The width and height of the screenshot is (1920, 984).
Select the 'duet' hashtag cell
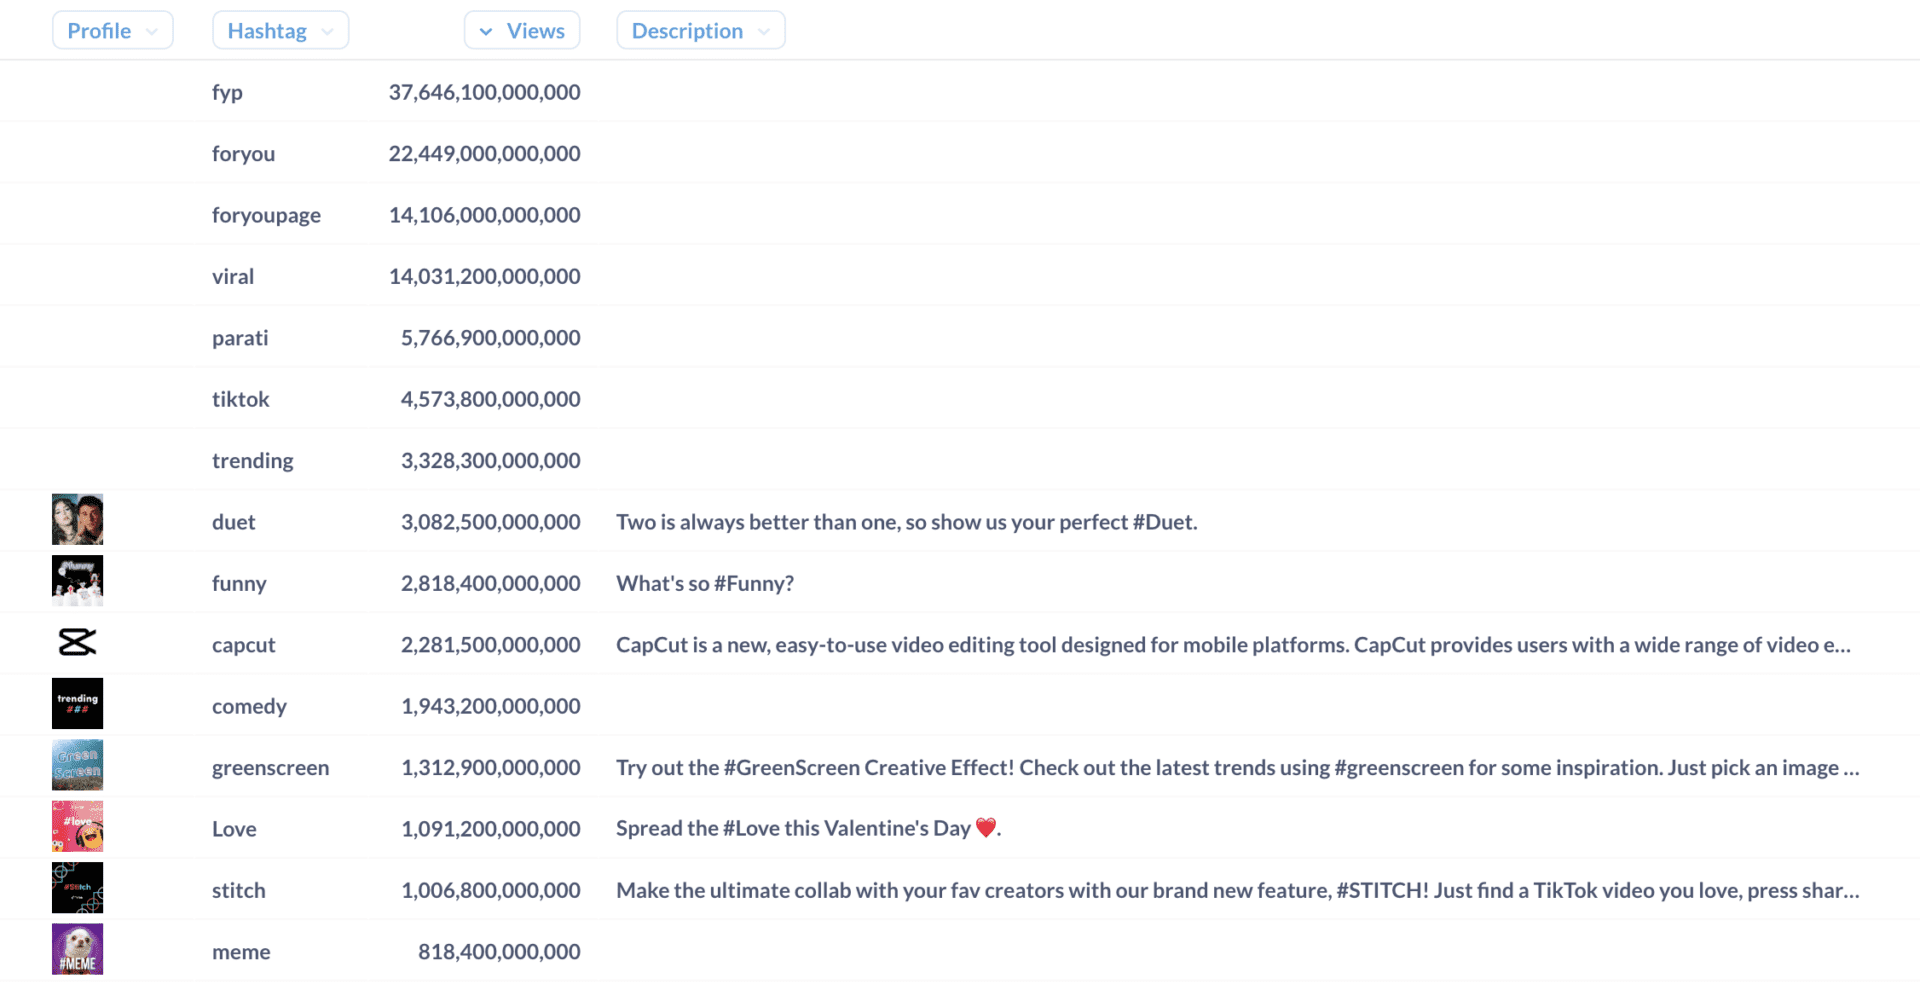click(x=234, y=522)
